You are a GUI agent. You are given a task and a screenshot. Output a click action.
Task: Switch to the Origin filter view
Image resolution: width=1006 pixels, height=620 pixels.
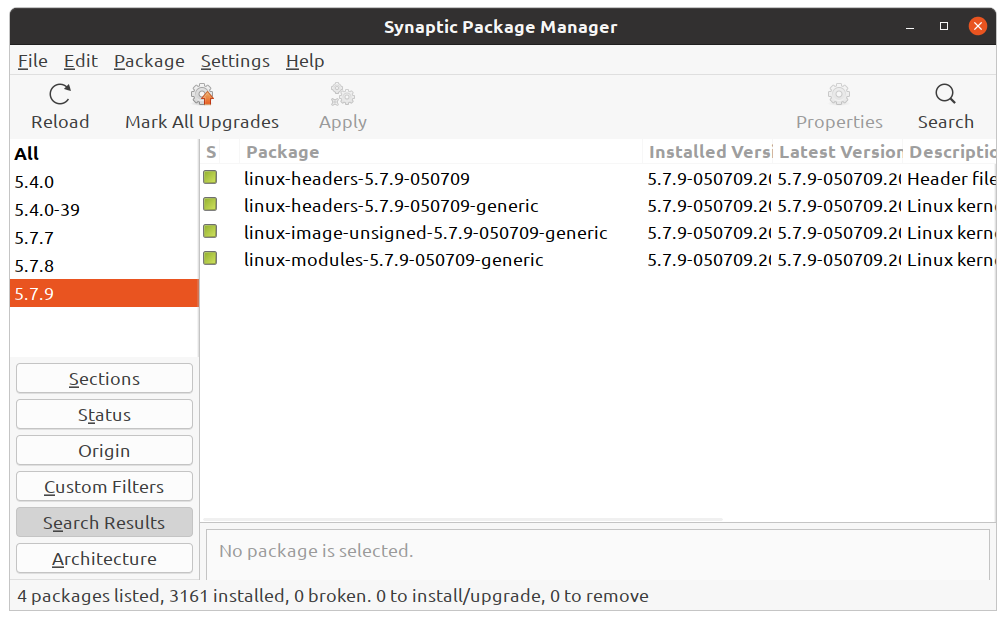(x=105, y=451)
